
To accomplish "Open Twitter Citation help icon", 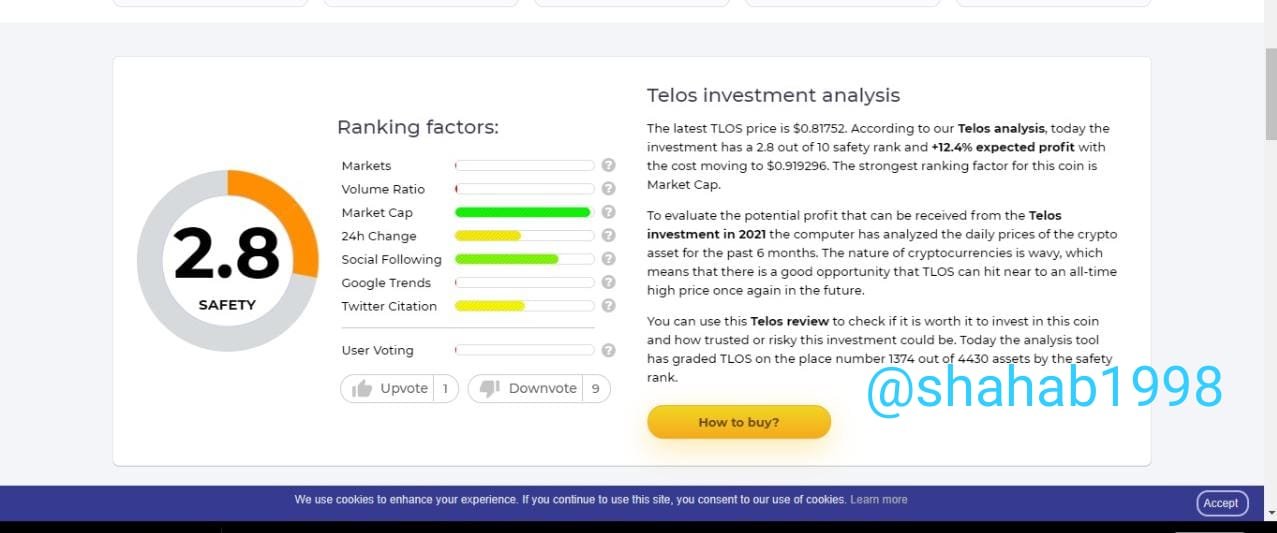I will tap(608, 306).
